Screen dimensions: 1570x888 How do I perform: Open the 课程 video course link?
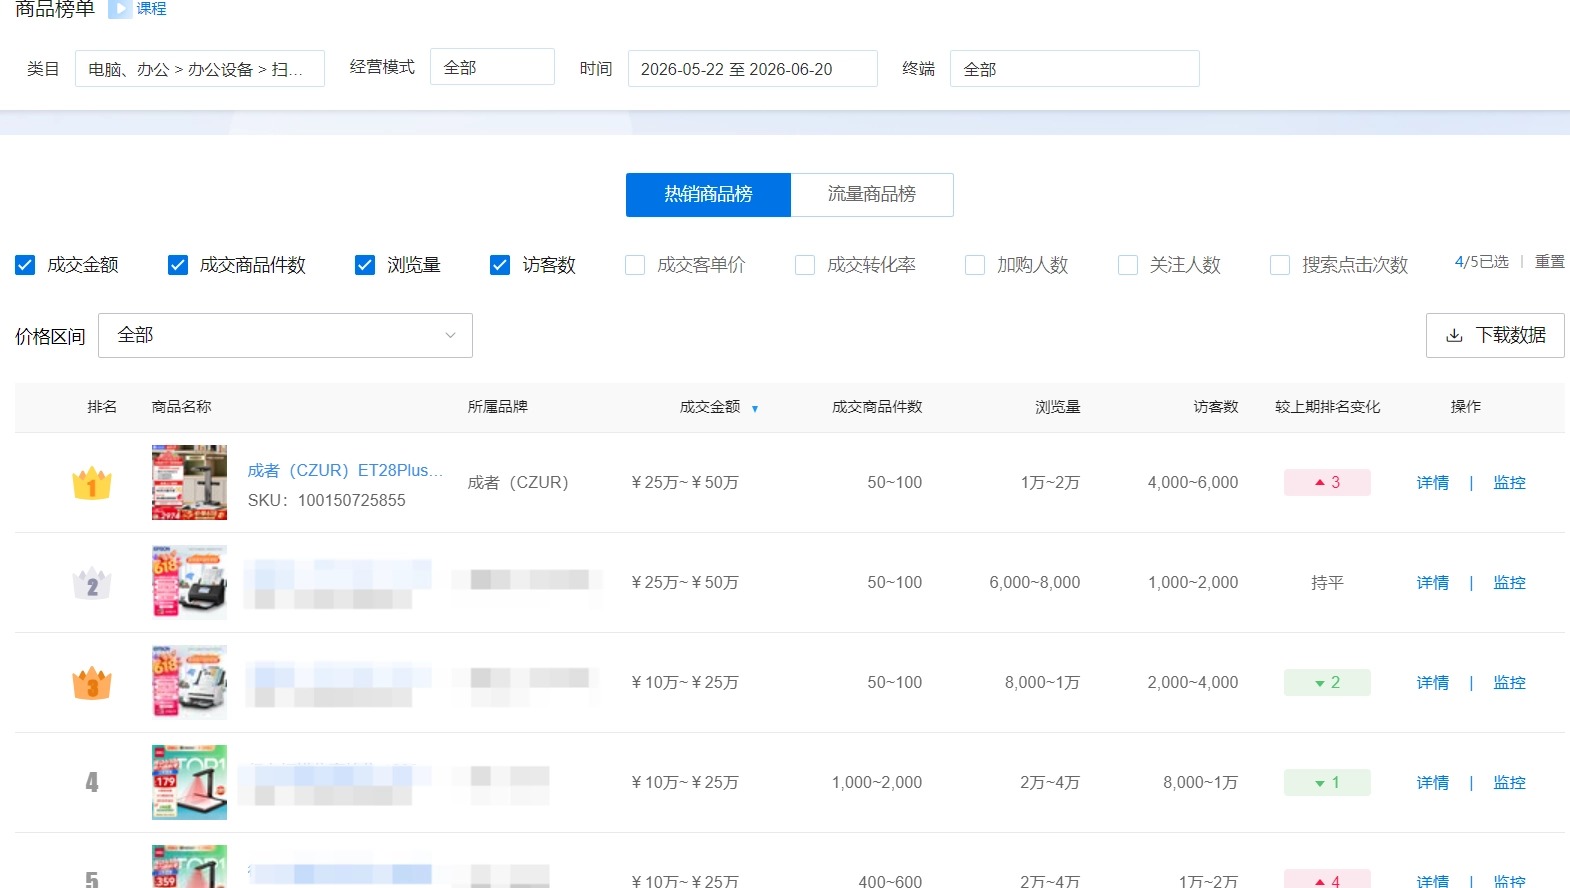[x=139, y=9]
